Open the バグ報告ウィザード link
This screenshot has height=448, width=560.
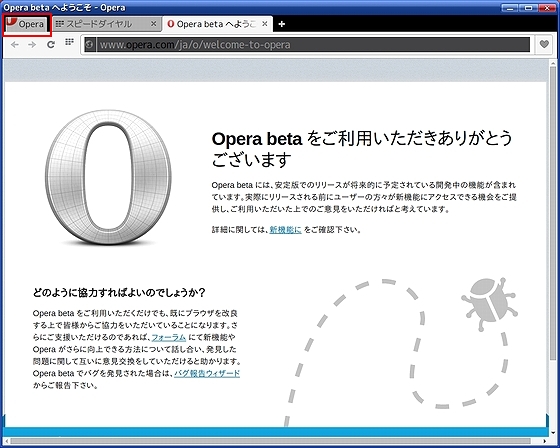click(207, 374)
